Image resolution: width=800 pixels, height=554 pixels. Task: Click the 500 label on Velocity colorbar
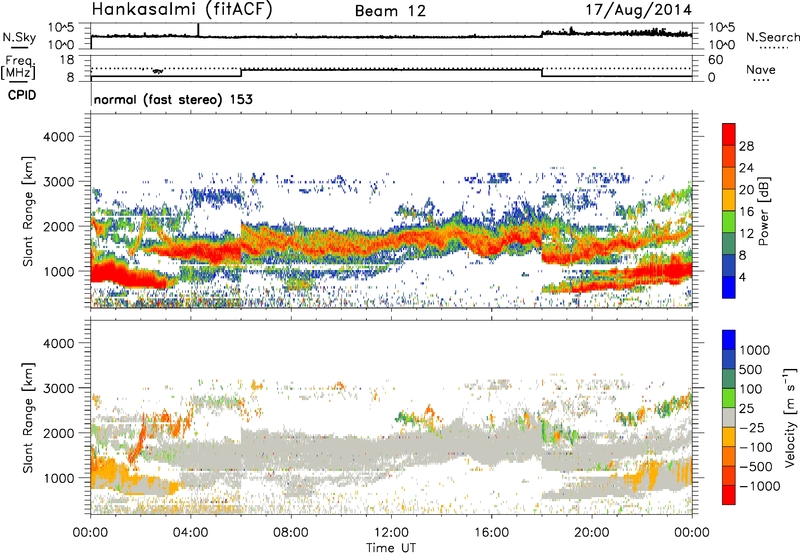pyautogui.click(x=751, y=369)
